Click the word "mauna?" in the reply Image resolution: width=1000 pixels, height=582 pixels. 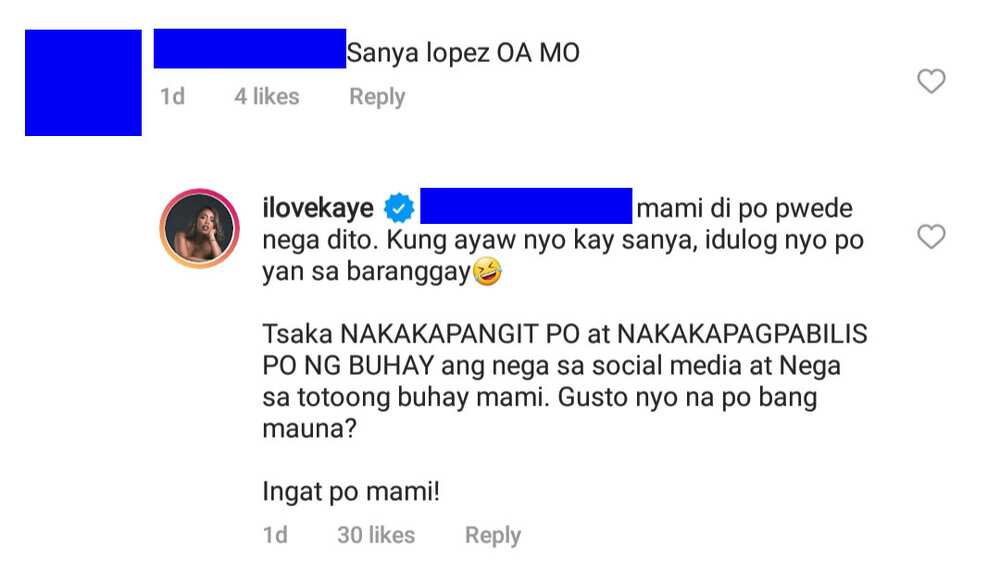[309, 428]
